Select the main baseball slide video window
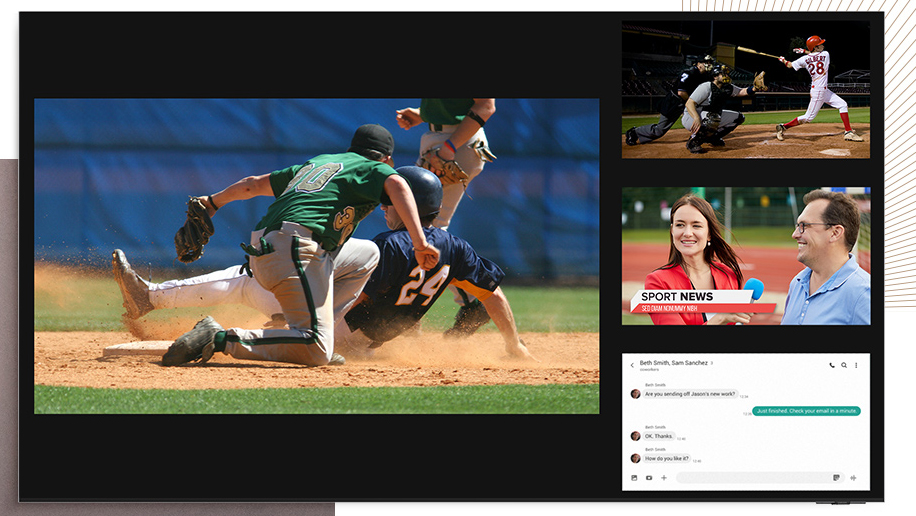The image size is (916, 516). tap(317, 256)
